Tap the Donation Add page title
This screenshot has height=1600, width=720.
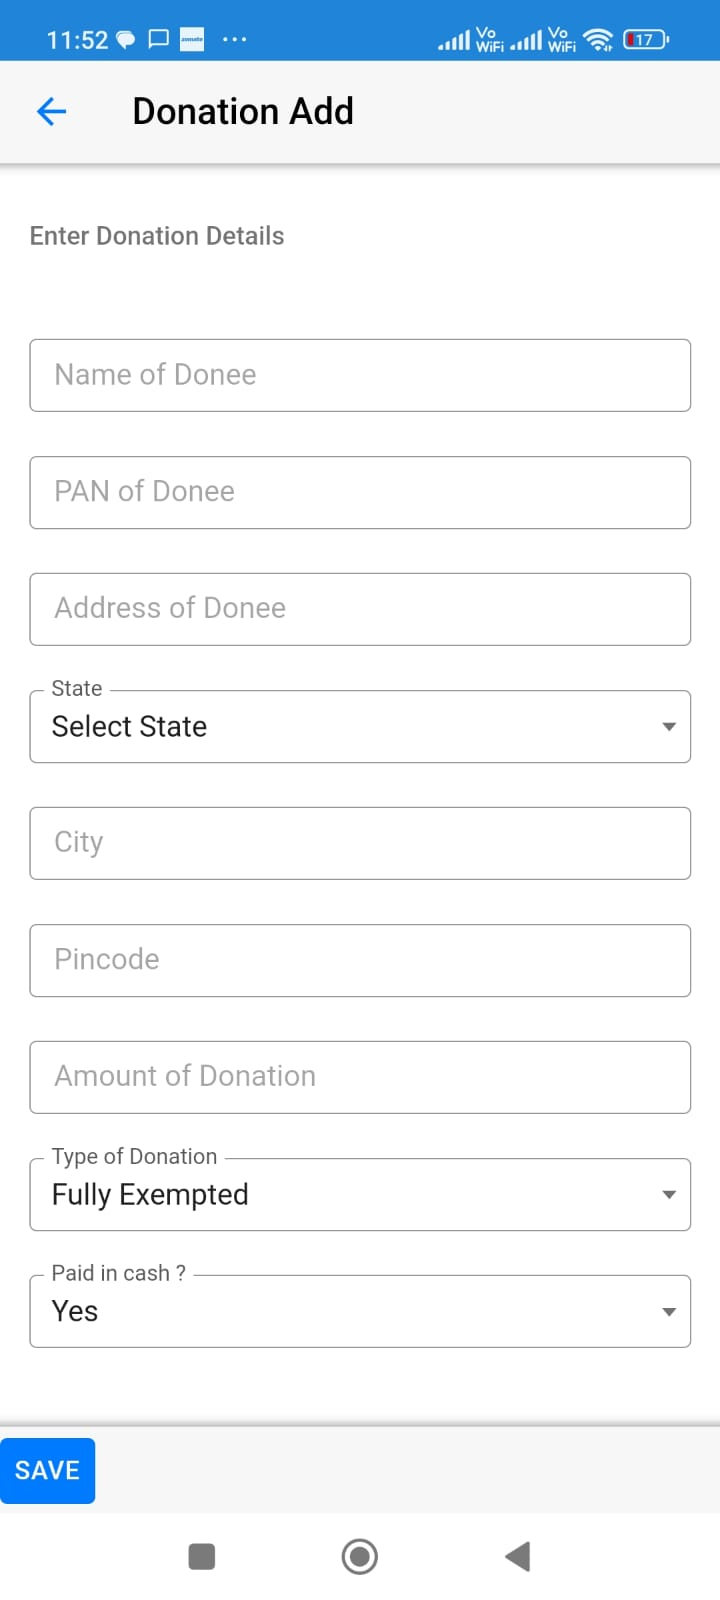243,111
